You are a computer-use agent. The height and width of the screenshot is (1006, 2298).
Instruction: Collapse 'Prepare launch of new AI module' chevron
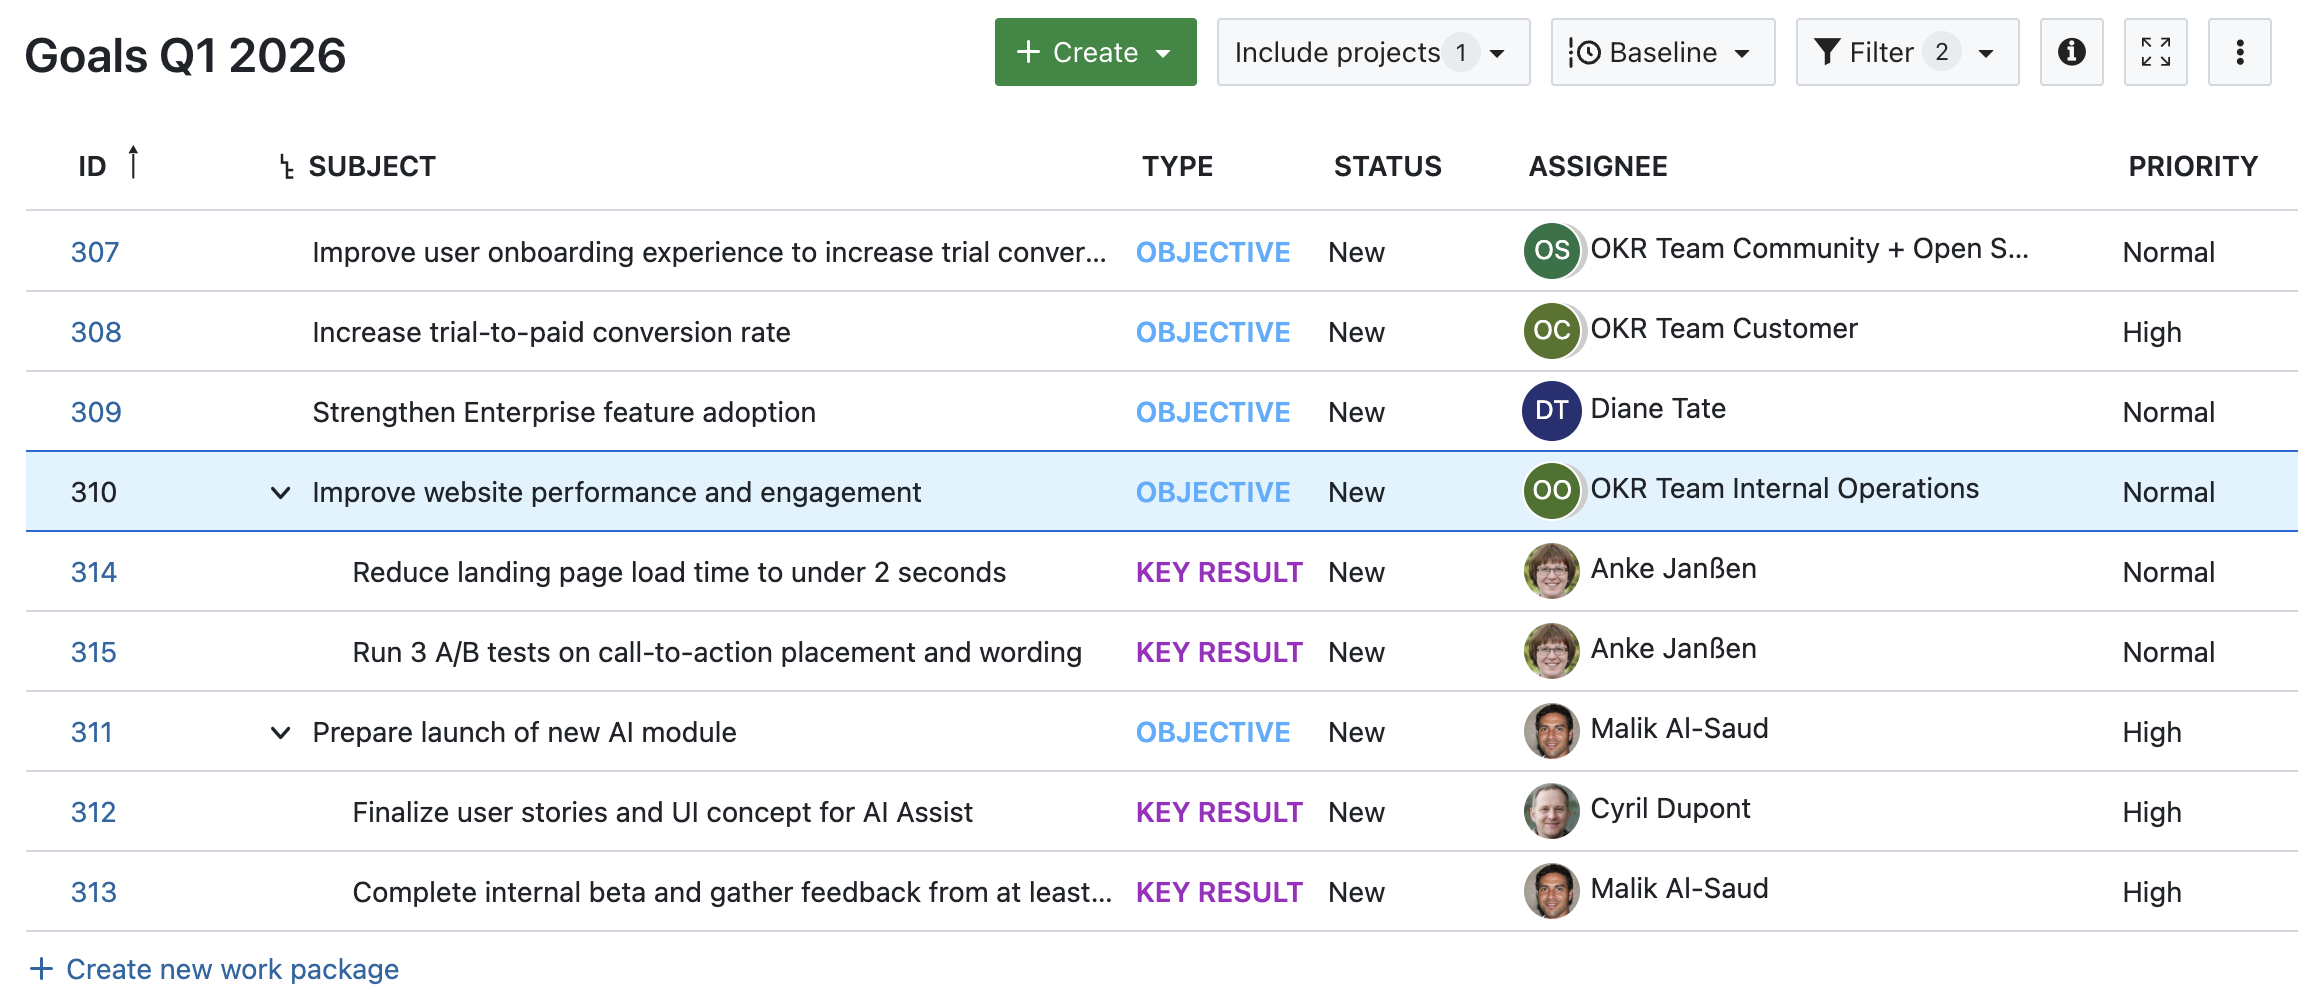tap(281, 732)
